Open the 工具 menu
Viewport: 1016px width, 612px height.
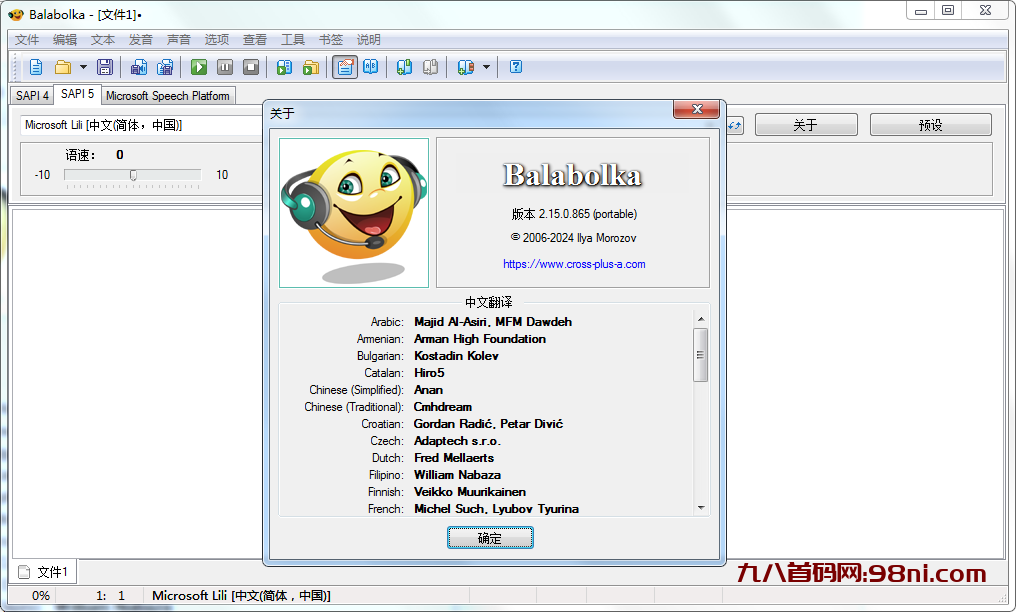293,40
